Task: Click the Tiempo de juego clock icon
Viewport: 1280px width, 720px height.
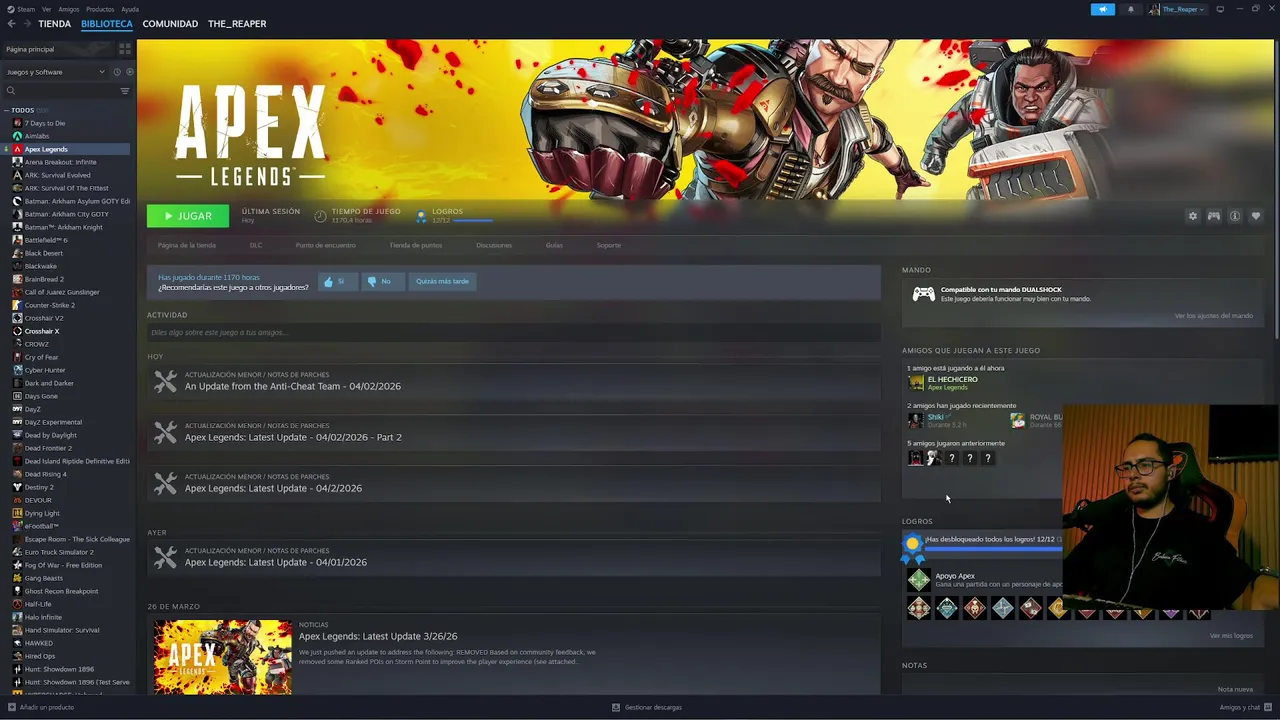Action: point(320,216)
